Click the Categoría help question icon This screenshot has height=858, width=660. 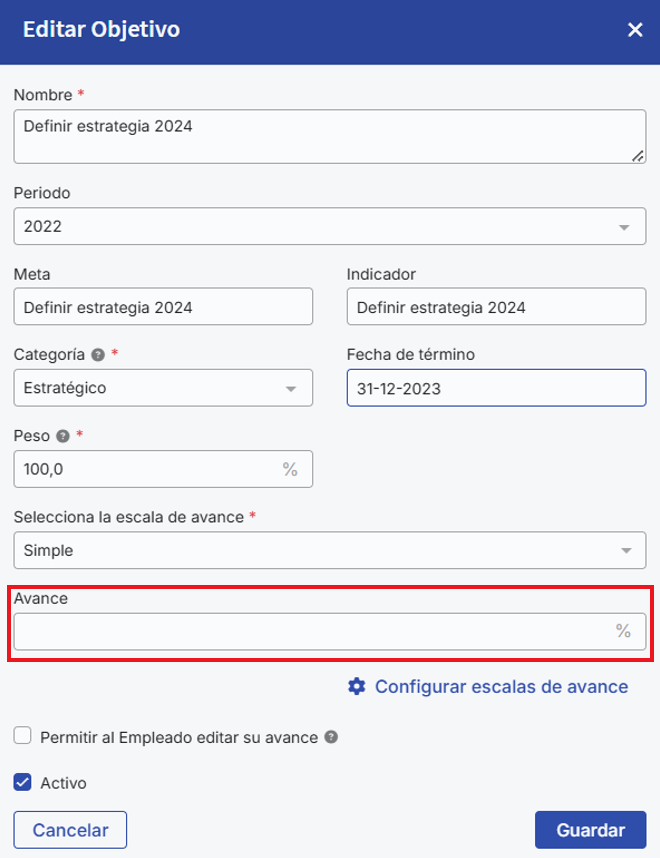click(x=98, y=355)
